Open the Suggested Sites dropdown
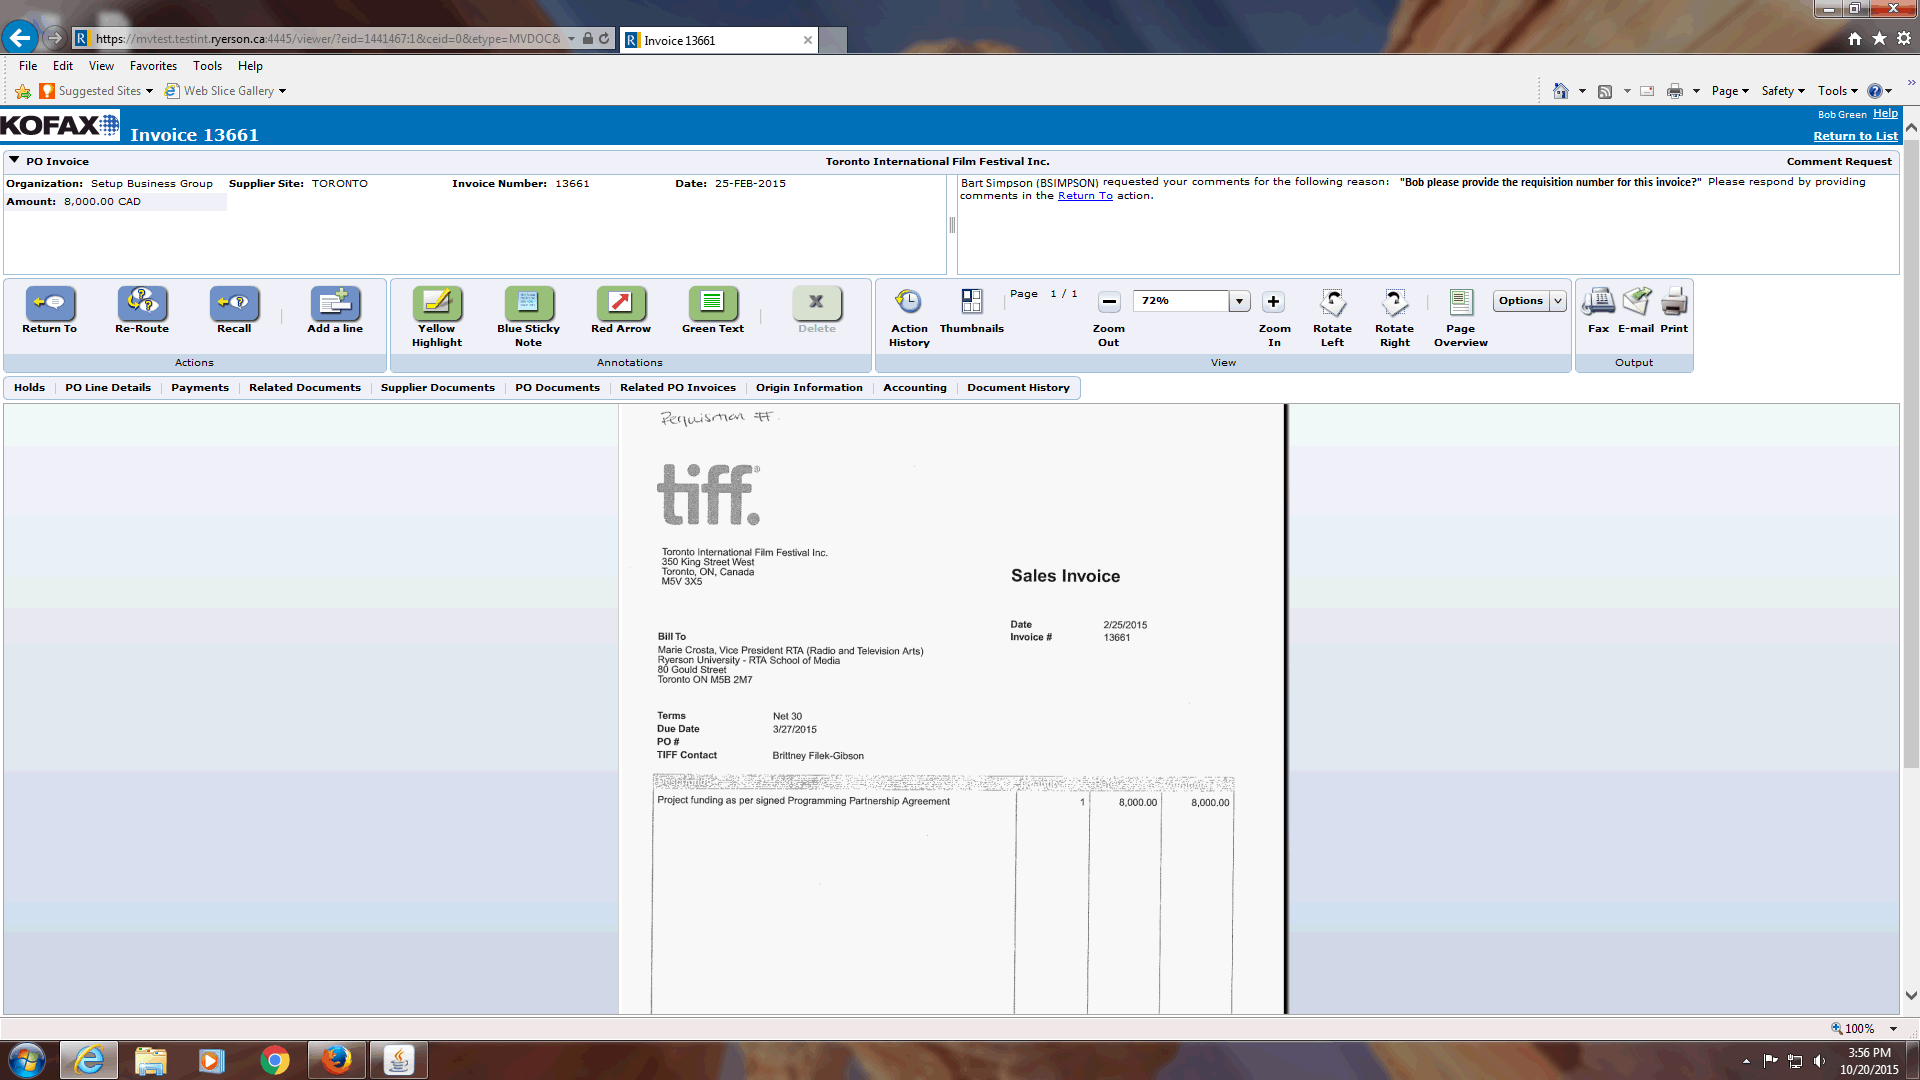Image resolution: width=1920 pixels, height=1080 pixels. pos(149,91)
